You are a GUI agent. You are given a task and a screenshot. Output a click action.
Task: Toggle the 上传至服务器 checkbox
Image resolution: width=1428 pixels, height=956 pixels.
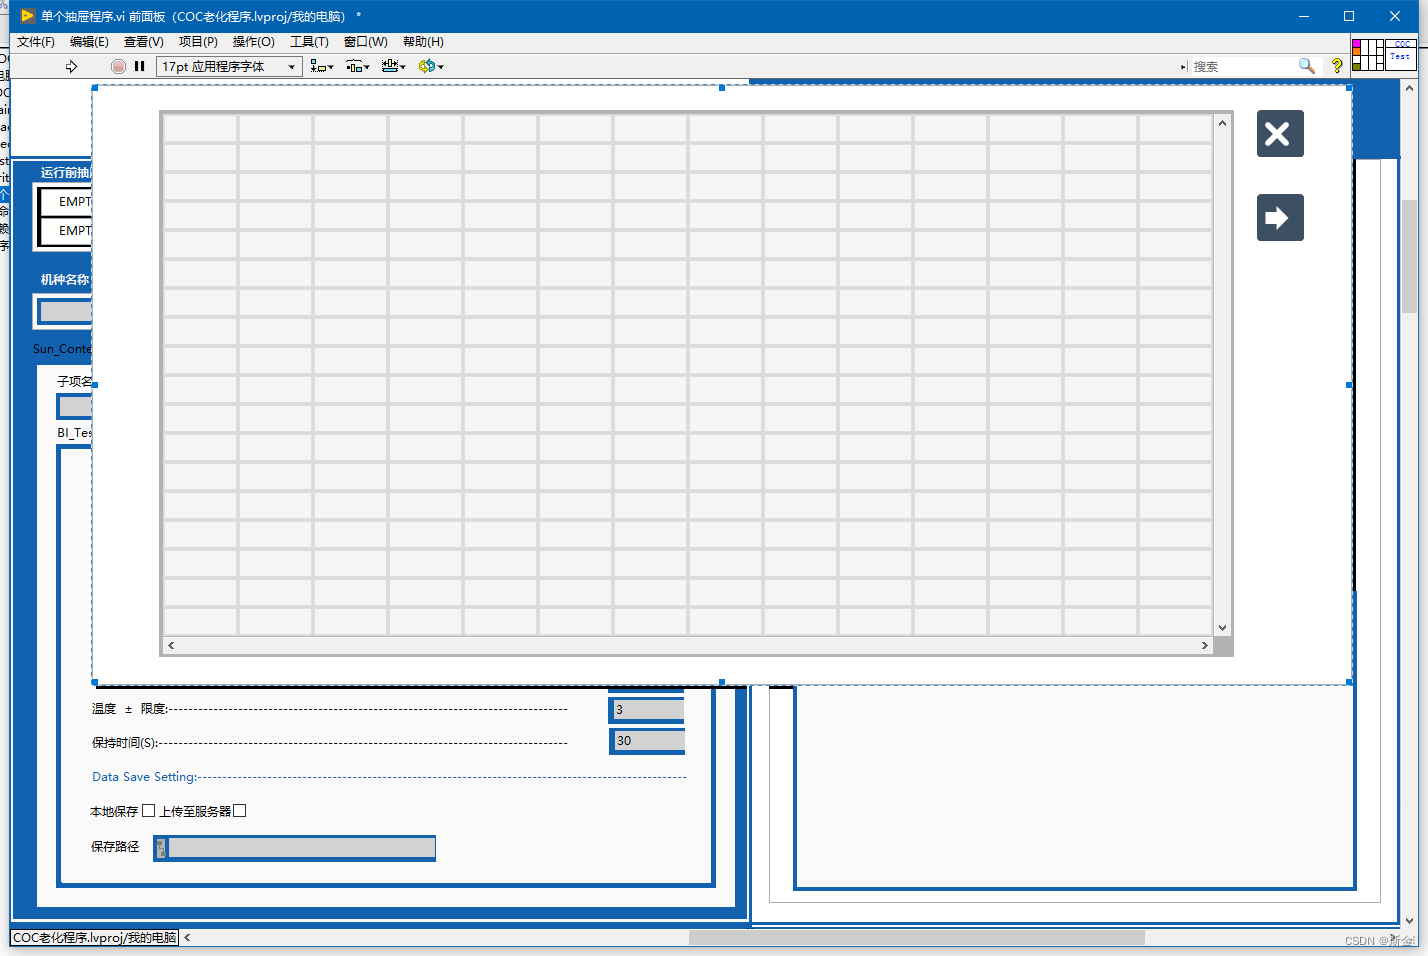click(x=239, y=811)
